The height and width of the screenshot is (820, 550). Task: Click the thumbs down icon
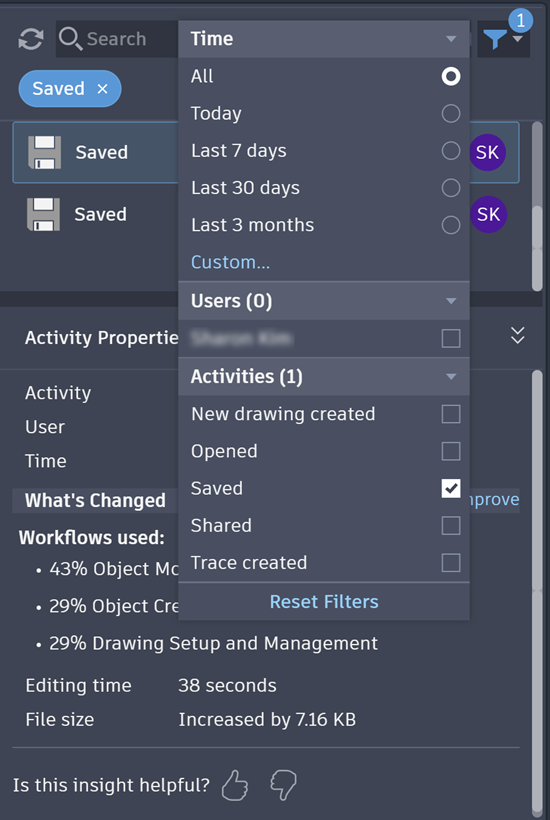[x=283, y=785]
